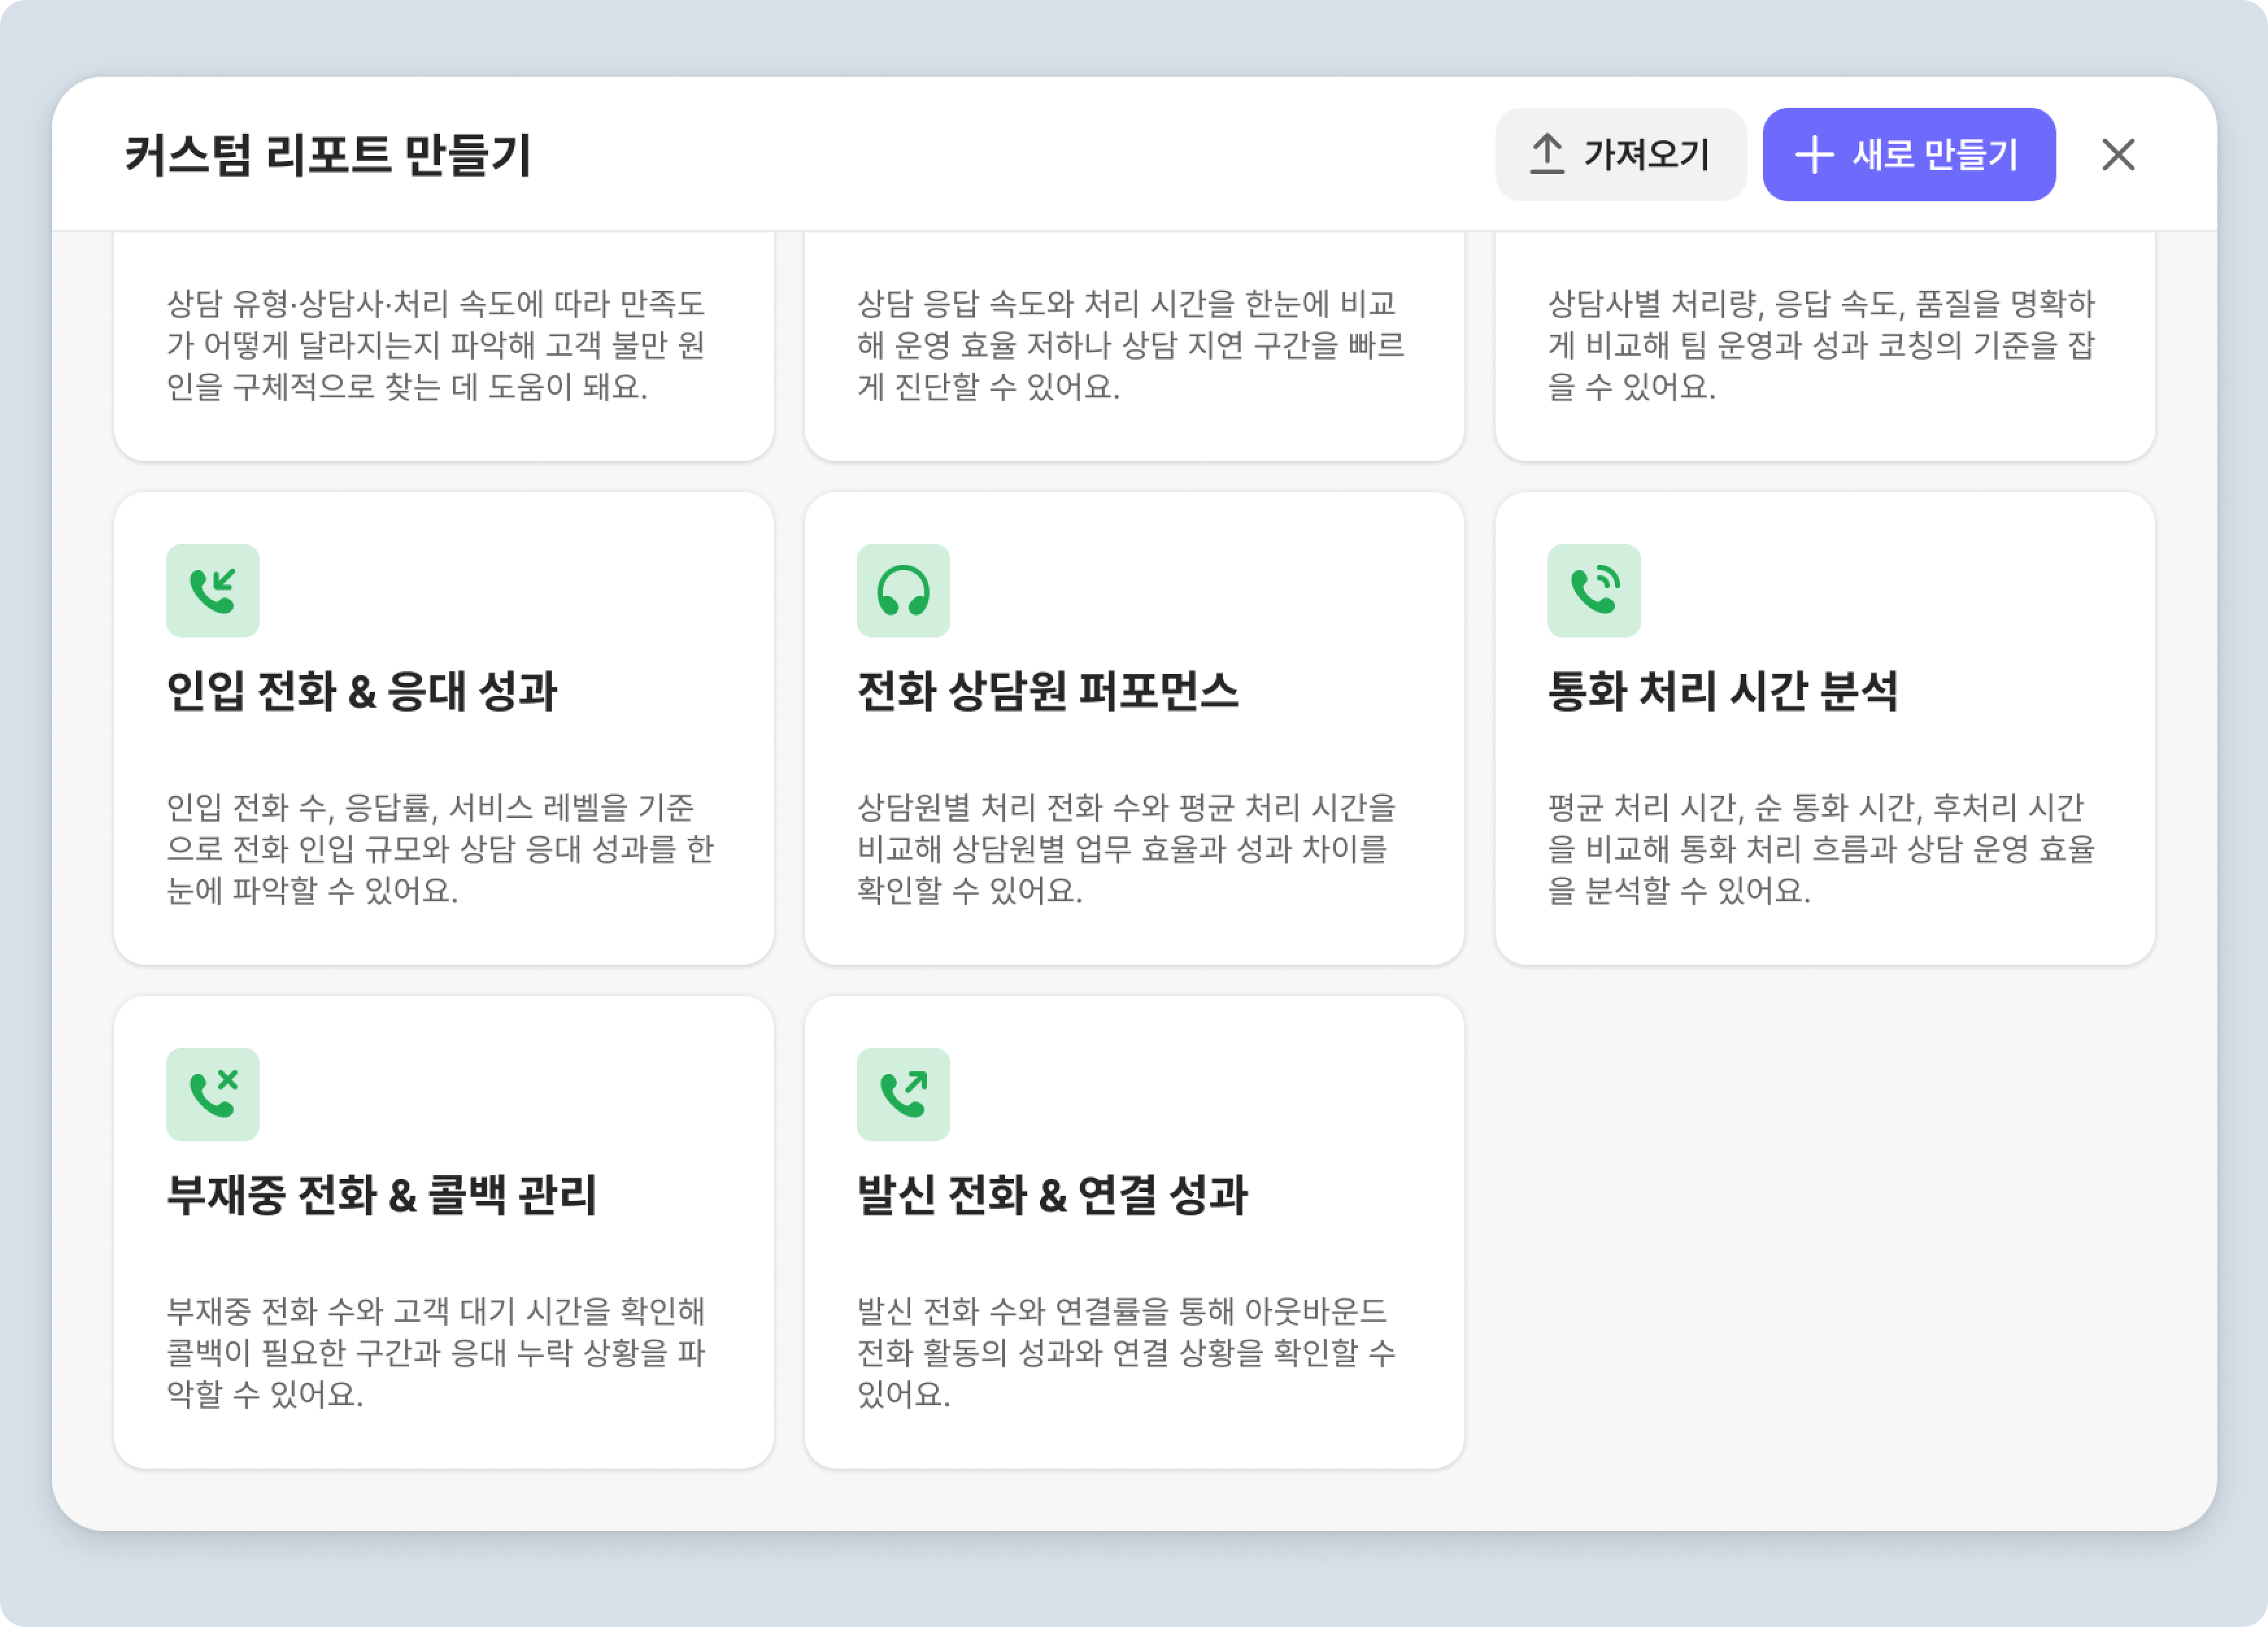Click the description text about 아웃바운드 전화 활동
This screenshot has width=2268, height=1627.
[x=1125, y=1351]
